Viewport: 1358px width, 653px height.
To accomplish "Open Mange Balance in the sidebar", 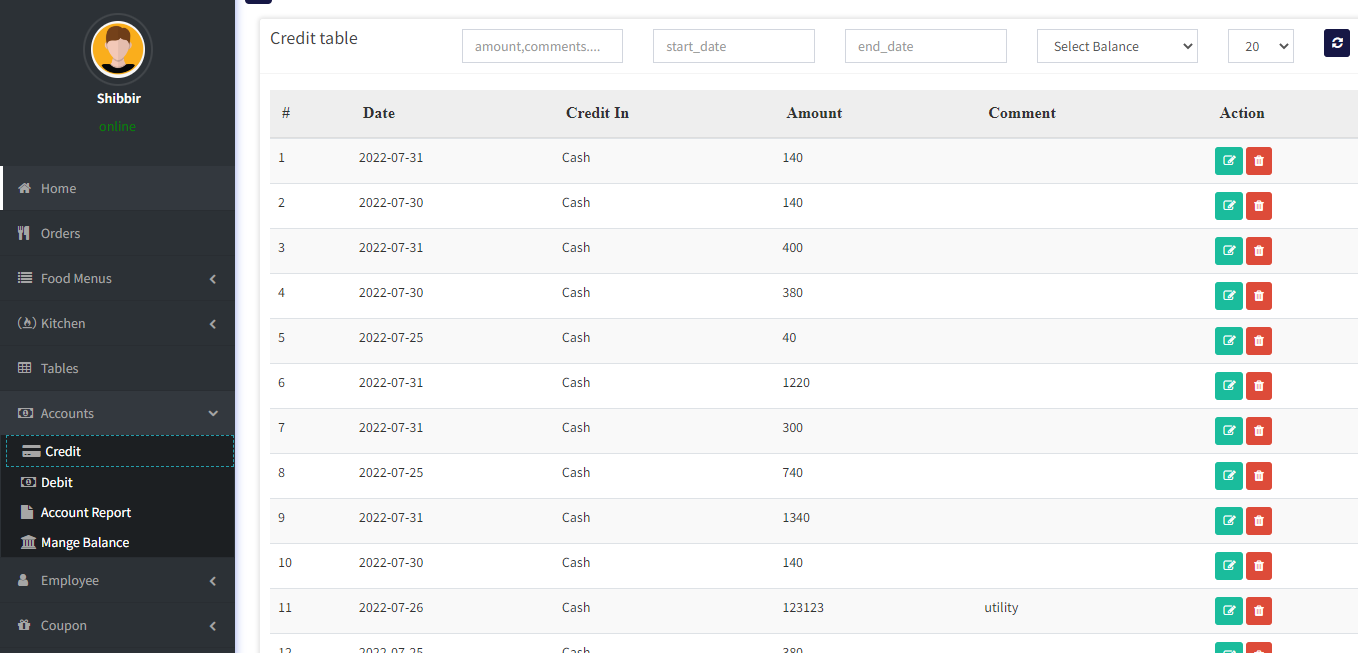I will tap(85, 542).
